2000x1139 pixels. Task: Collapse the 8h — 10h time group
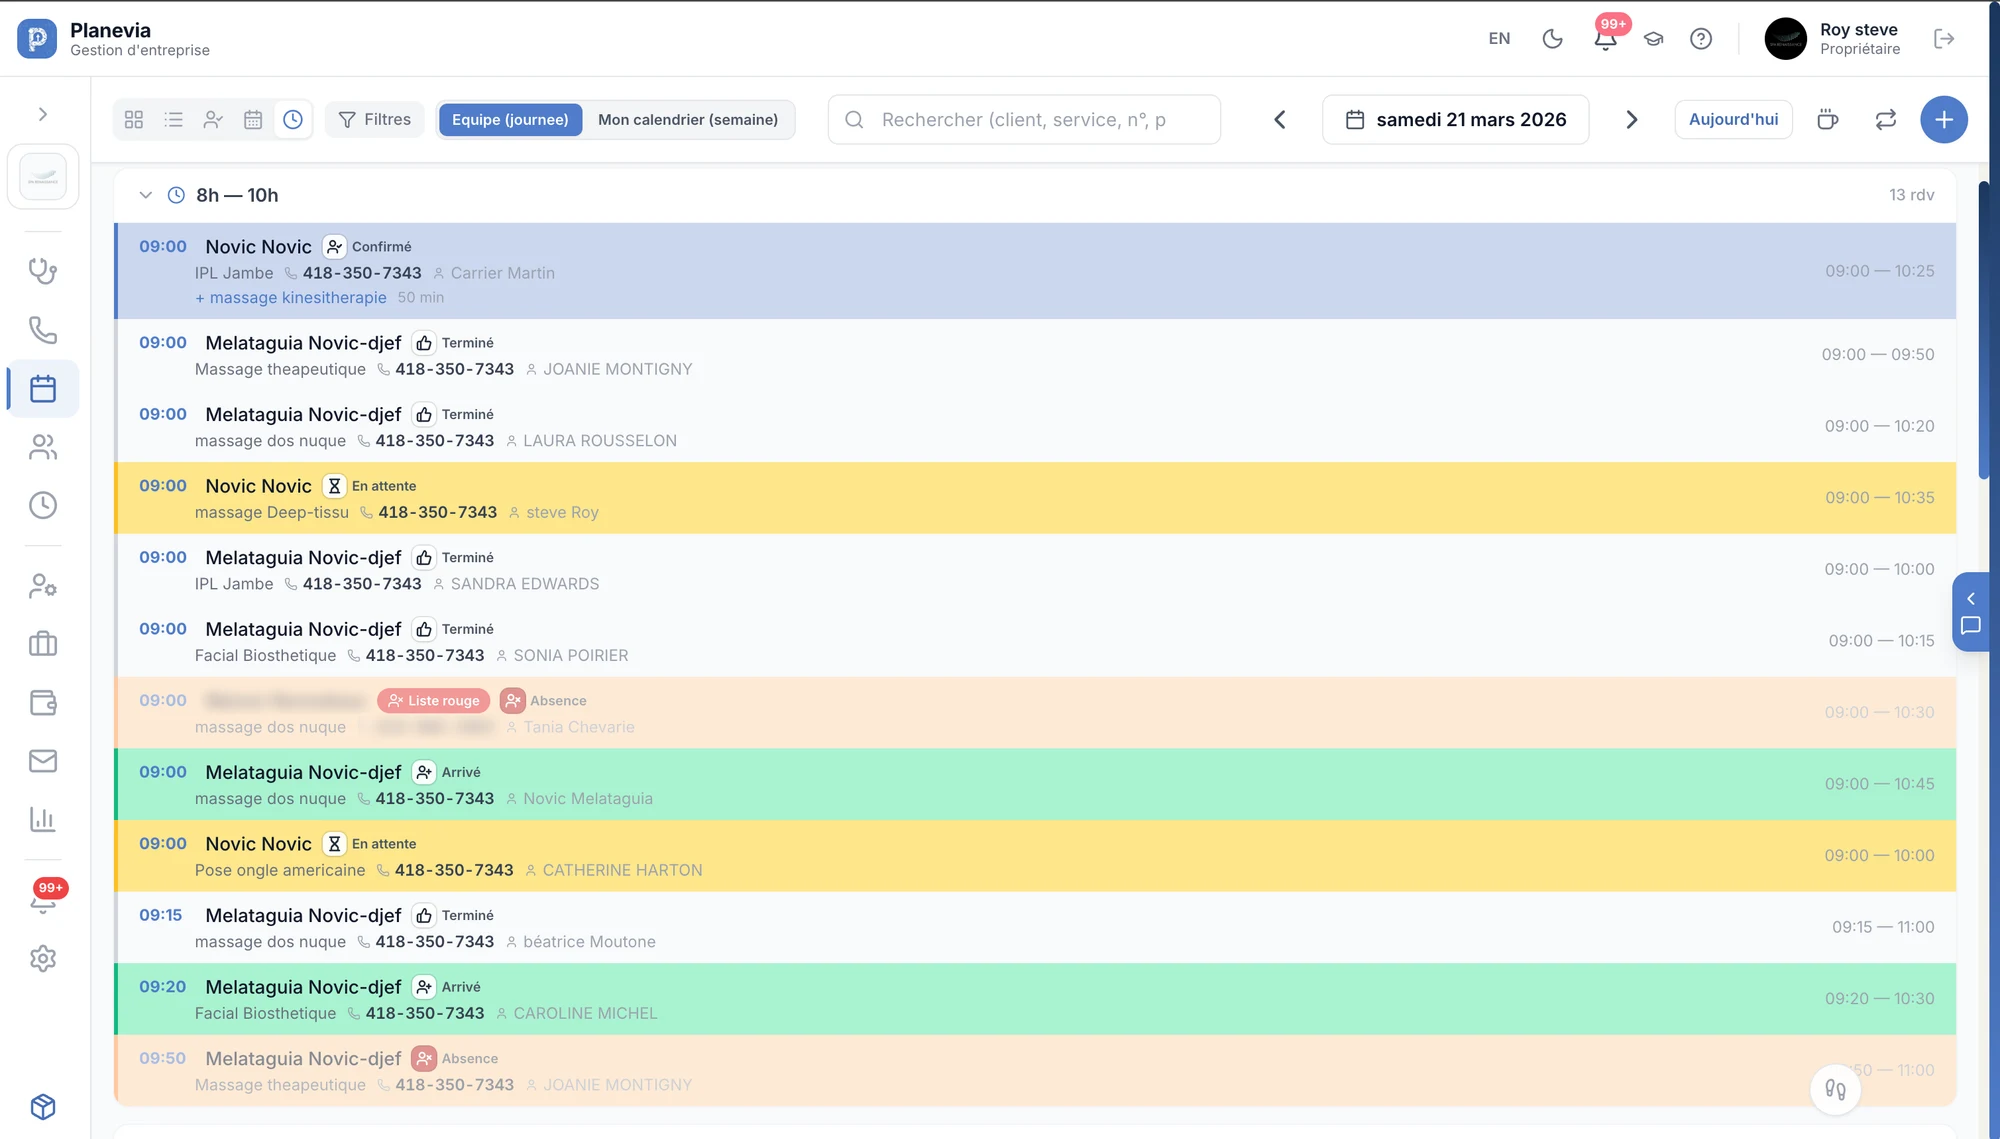pyautogui.click(x=146, y=195)
